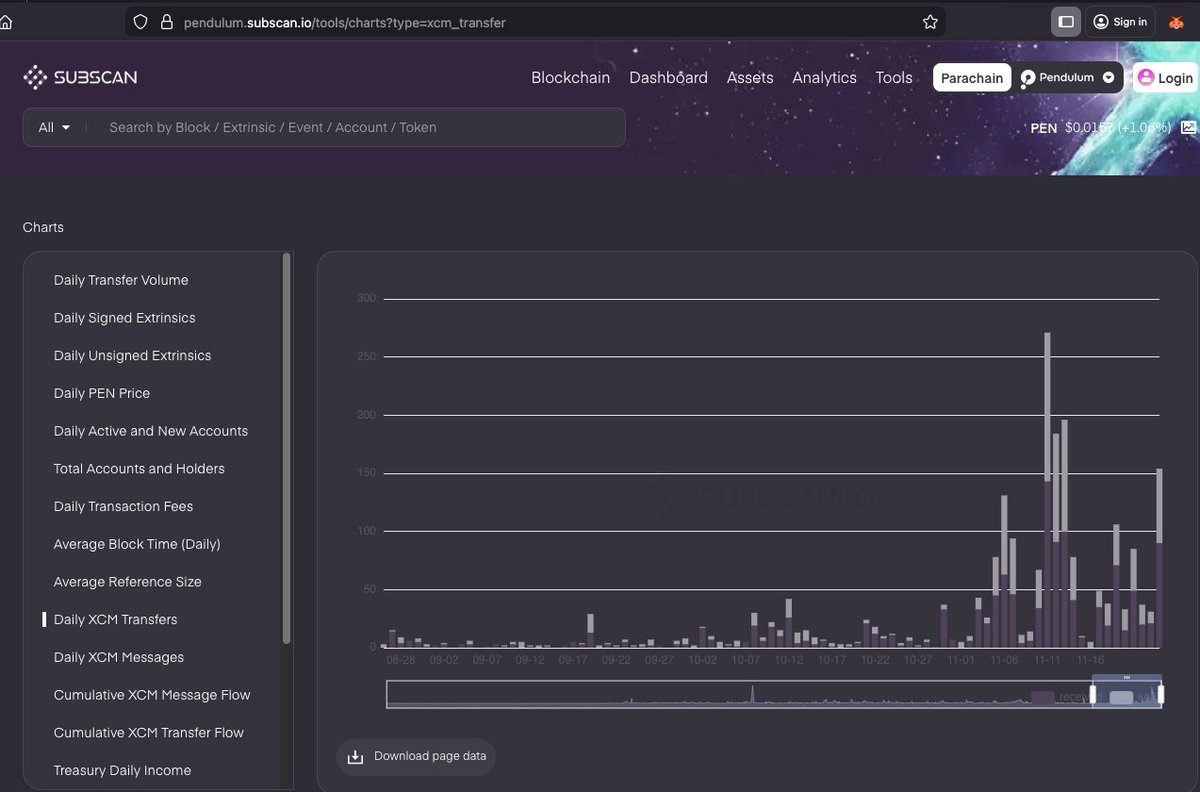Click the PEN price chart icon
The width and height of the screenshot is (1200, 792).
[x=1188, y=128]
